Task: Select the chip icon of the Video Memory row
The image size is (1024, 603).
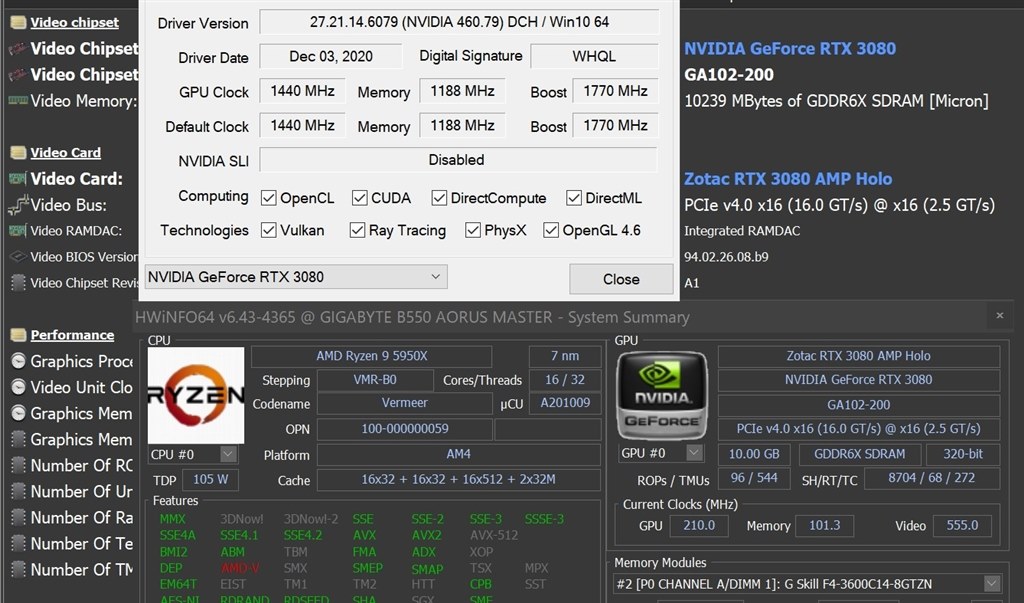Action: pyautogui.click(x=18, y=101)
